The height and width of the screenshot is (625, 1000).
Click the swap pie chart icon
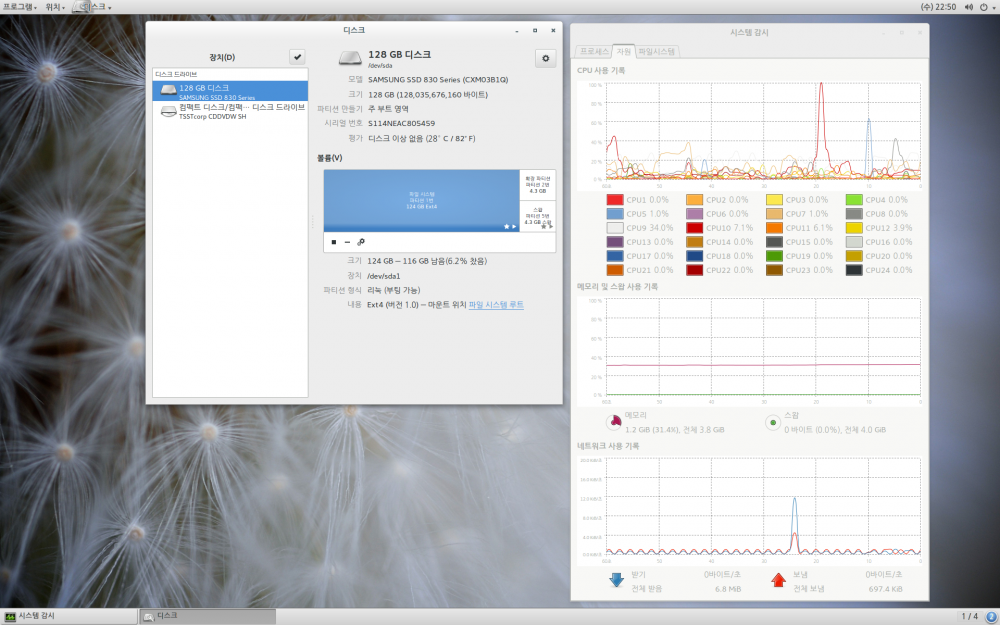point(772,422)
